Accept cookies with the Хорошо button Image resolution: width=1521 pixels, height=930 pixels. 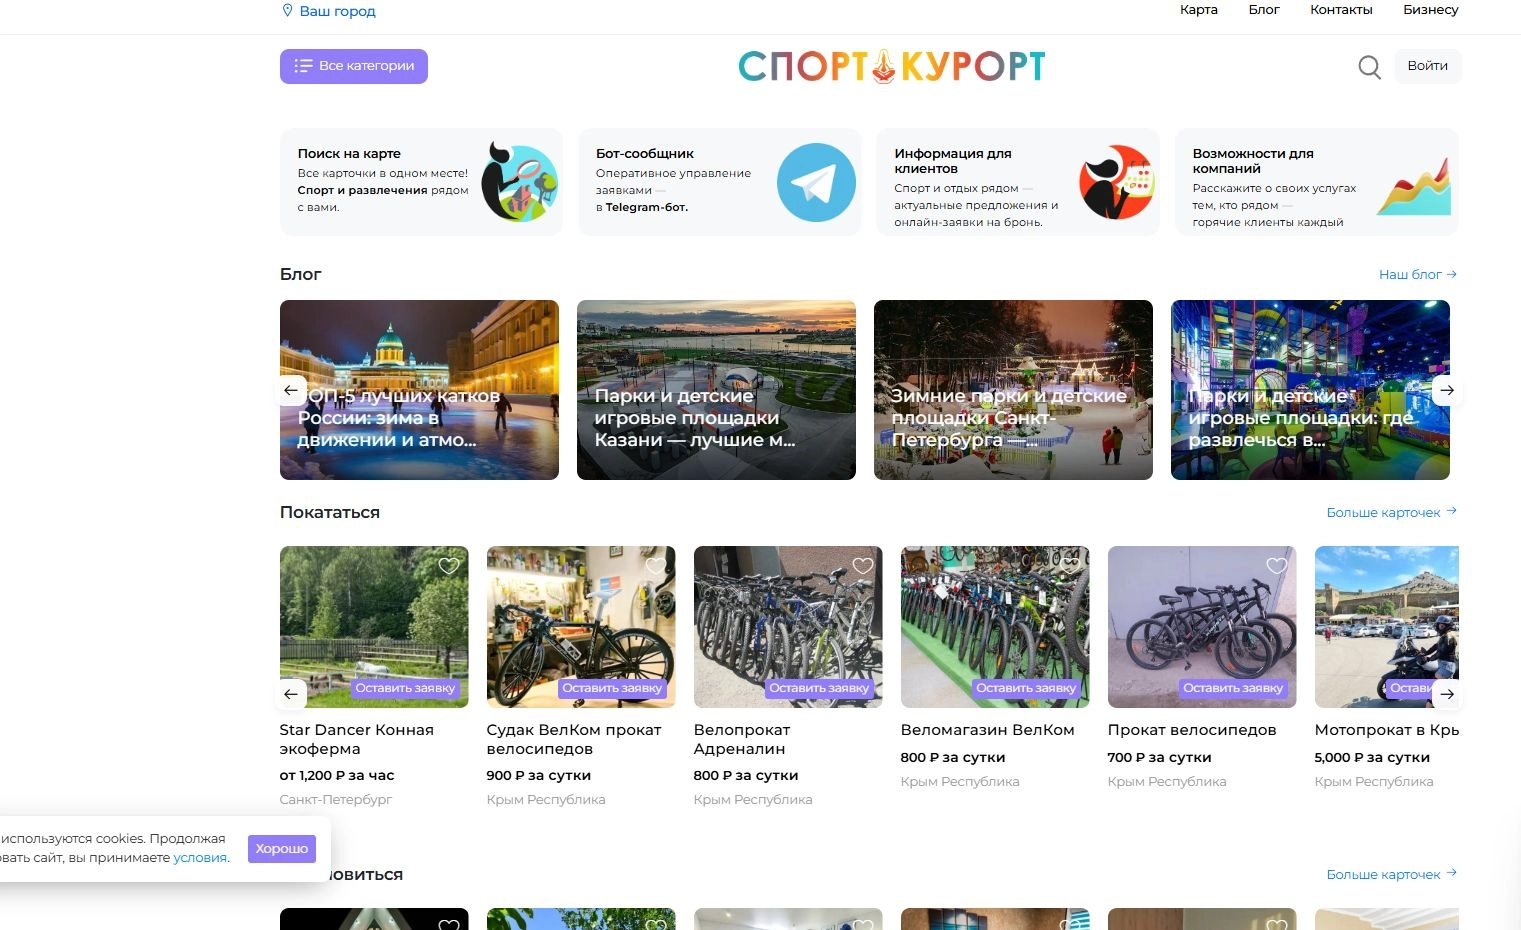tap(282, 849)
